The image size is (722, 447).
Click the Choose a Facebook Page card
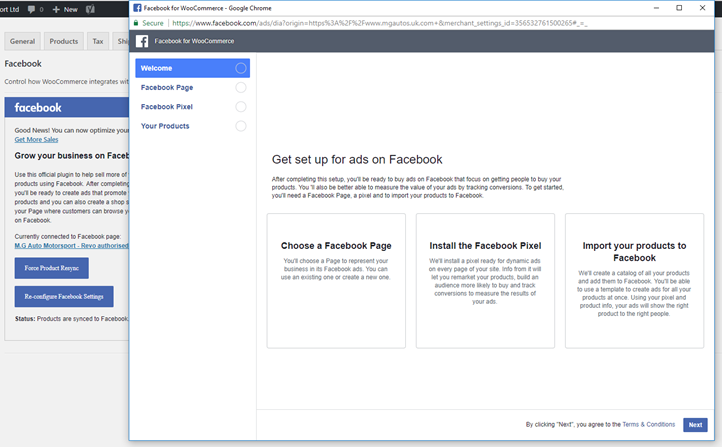click(x=336, y=281)
